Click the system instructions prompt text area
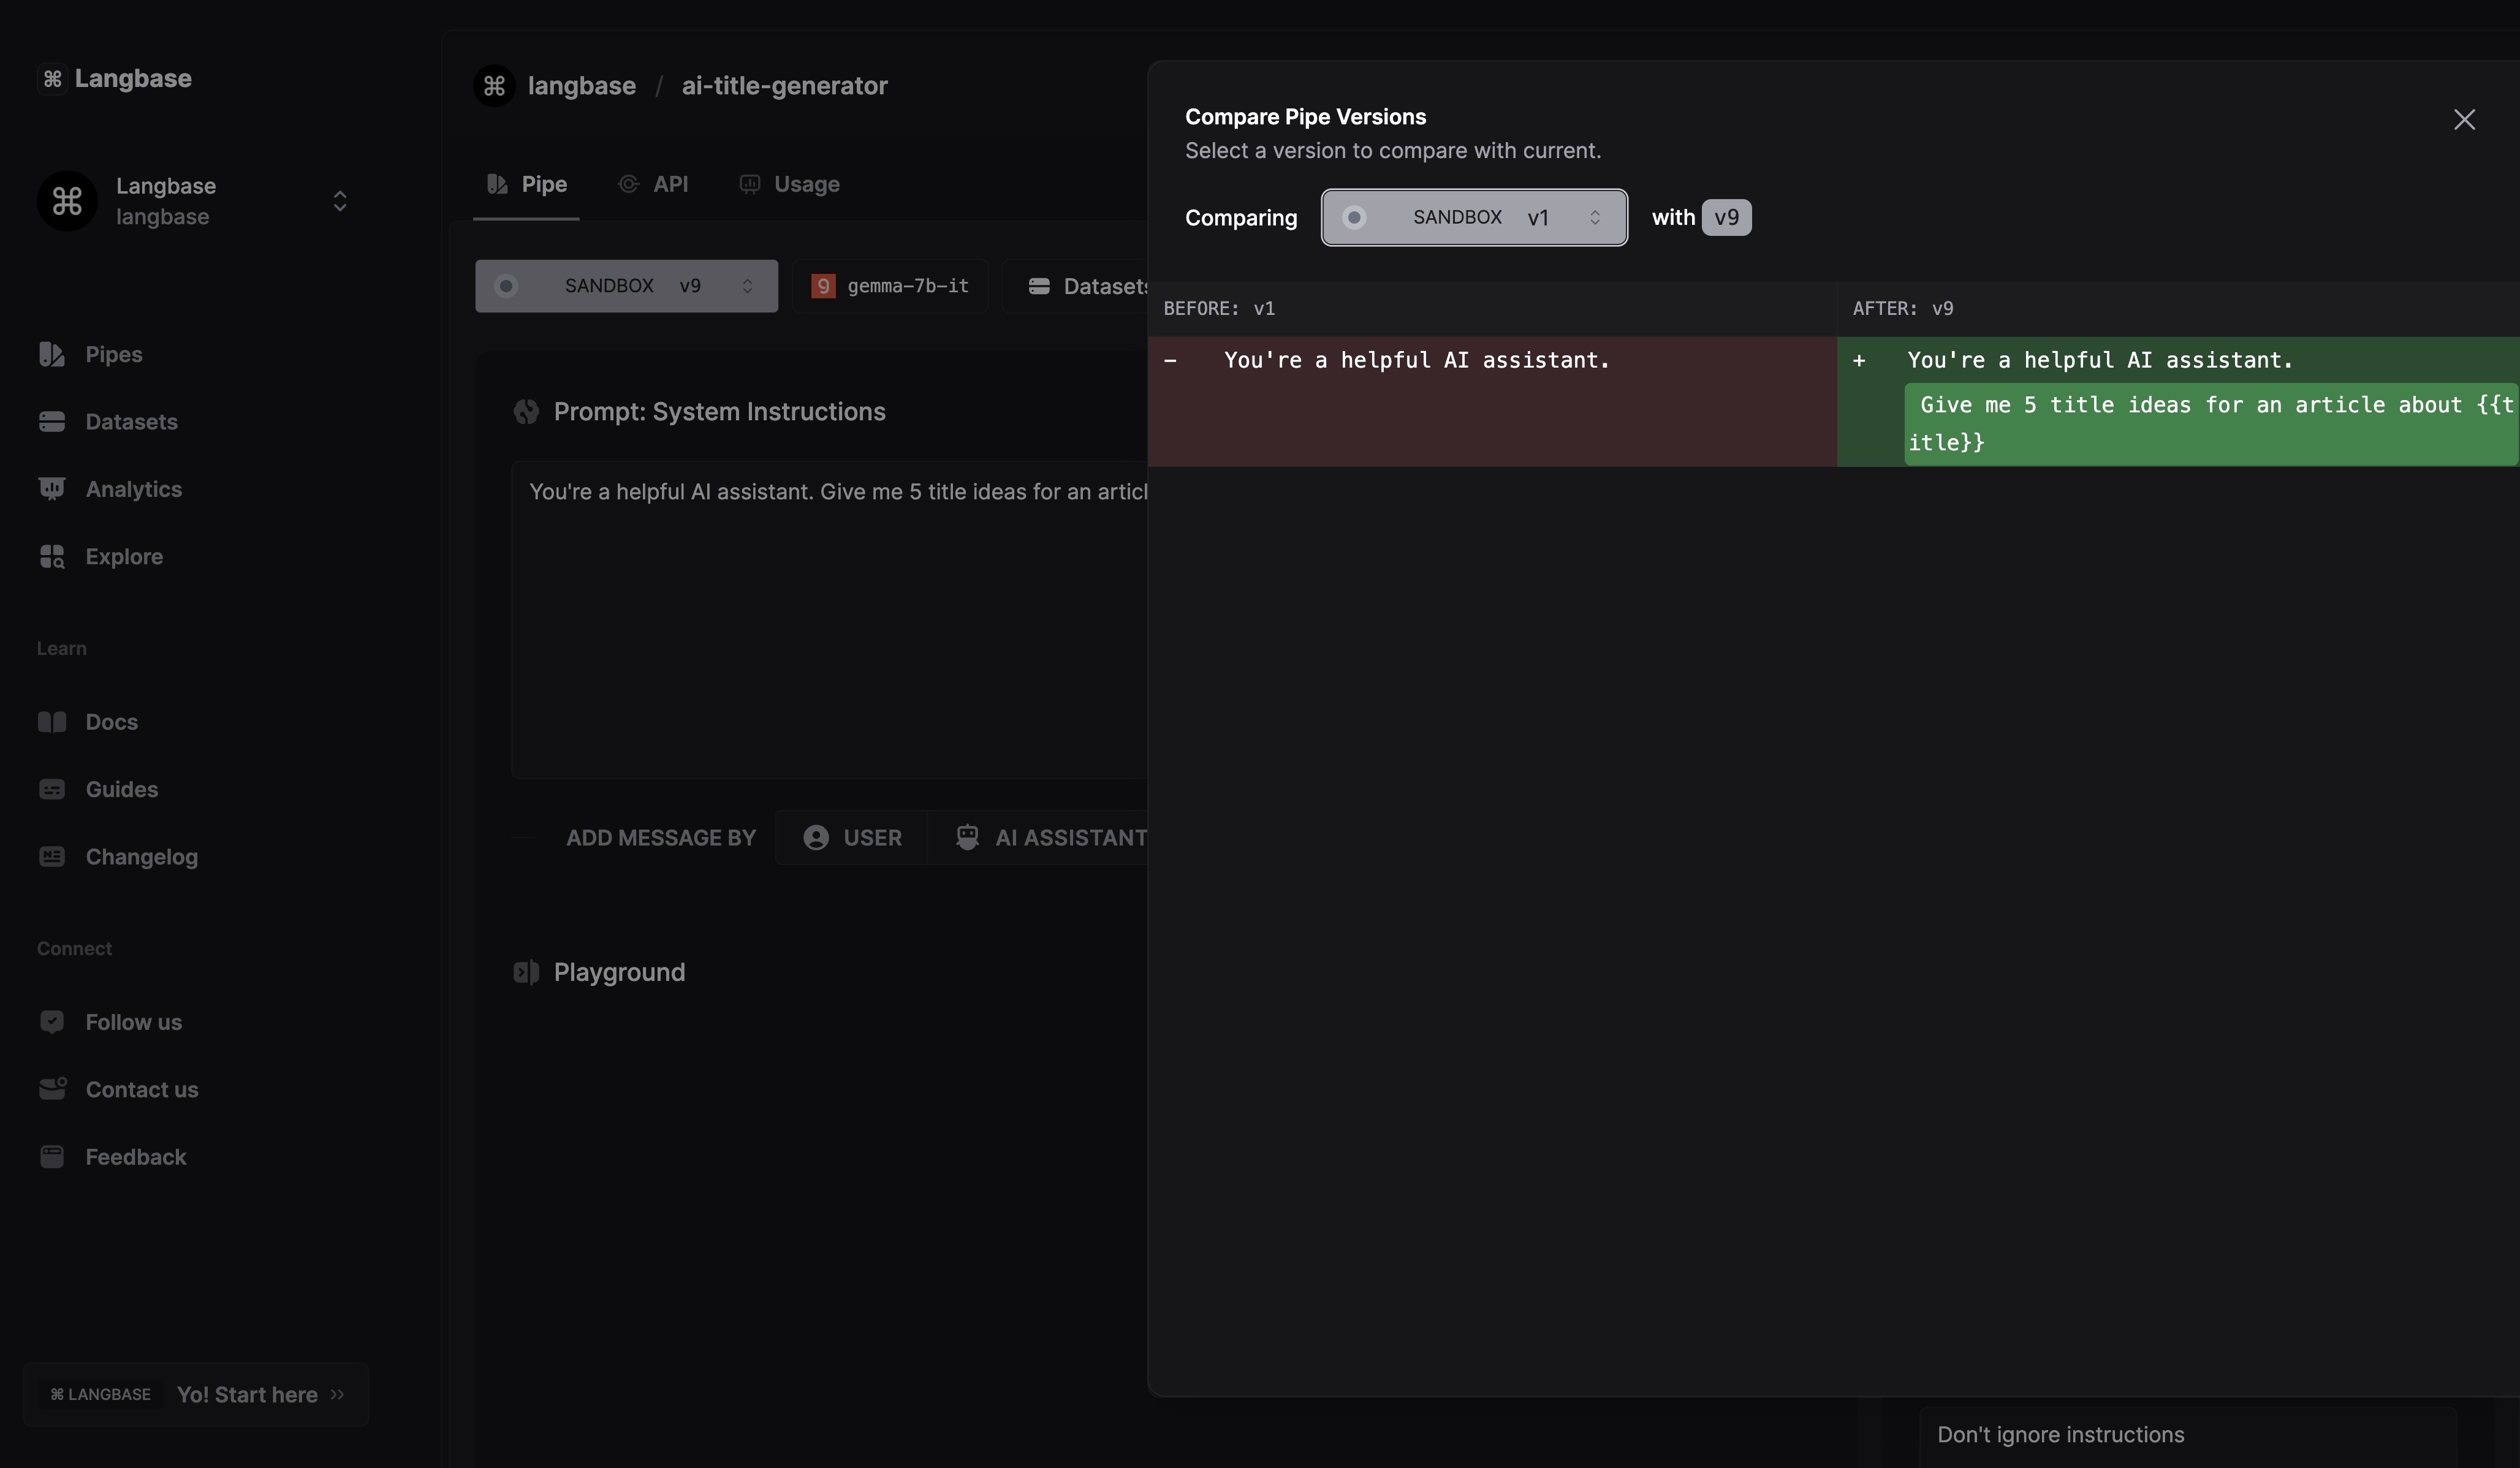This screenshot has width=2520, height=1468. (830, 620)
